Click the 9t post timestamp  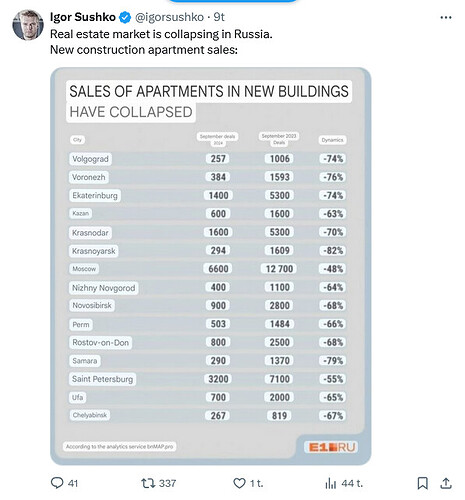219,17
